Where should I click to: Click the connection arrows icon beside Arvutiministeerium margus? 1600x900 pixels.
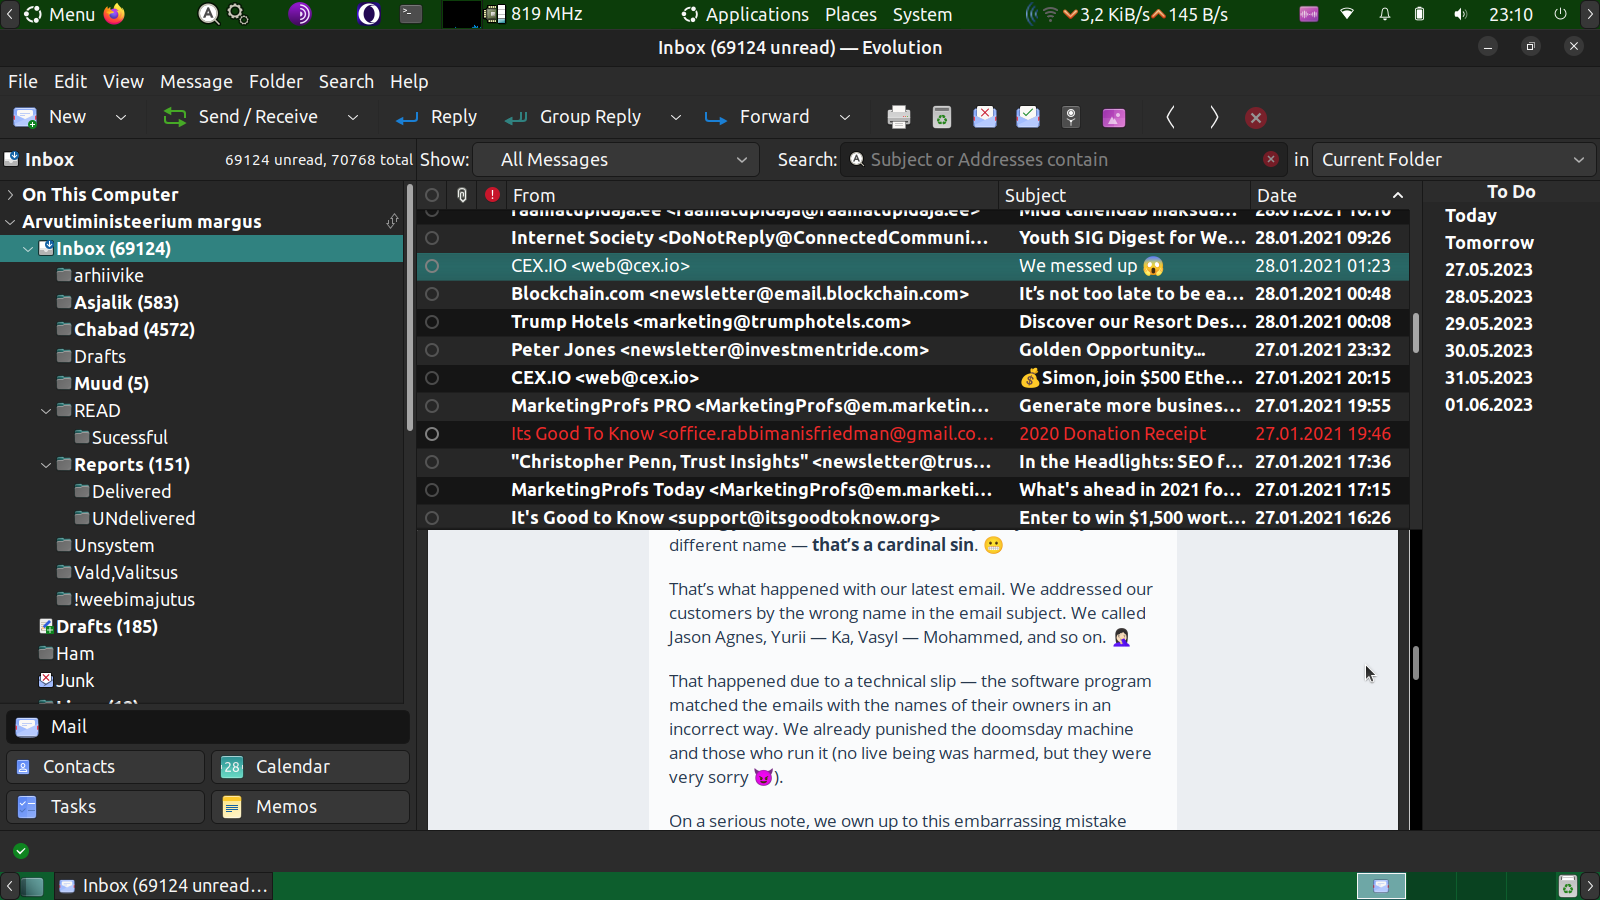coord(392,221)
